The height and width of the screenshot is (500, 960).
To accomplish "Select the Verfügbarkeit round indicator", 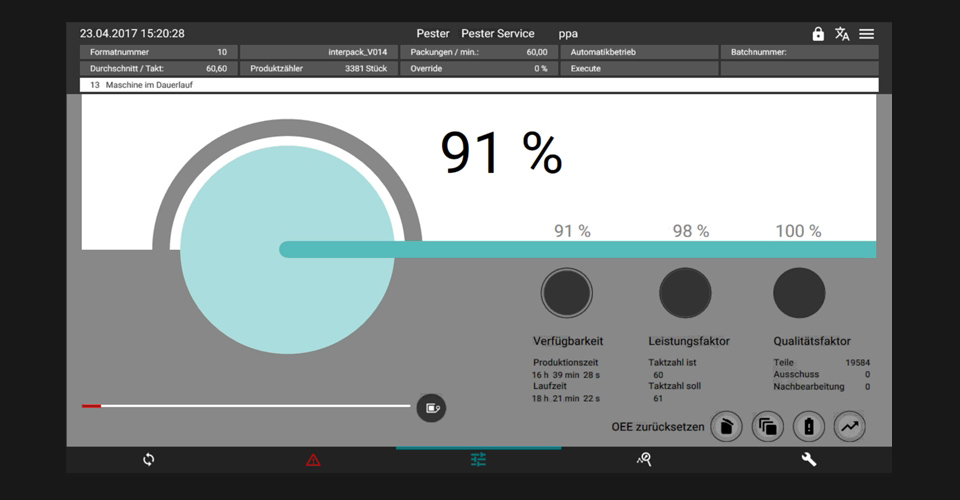I will (567, 293).
